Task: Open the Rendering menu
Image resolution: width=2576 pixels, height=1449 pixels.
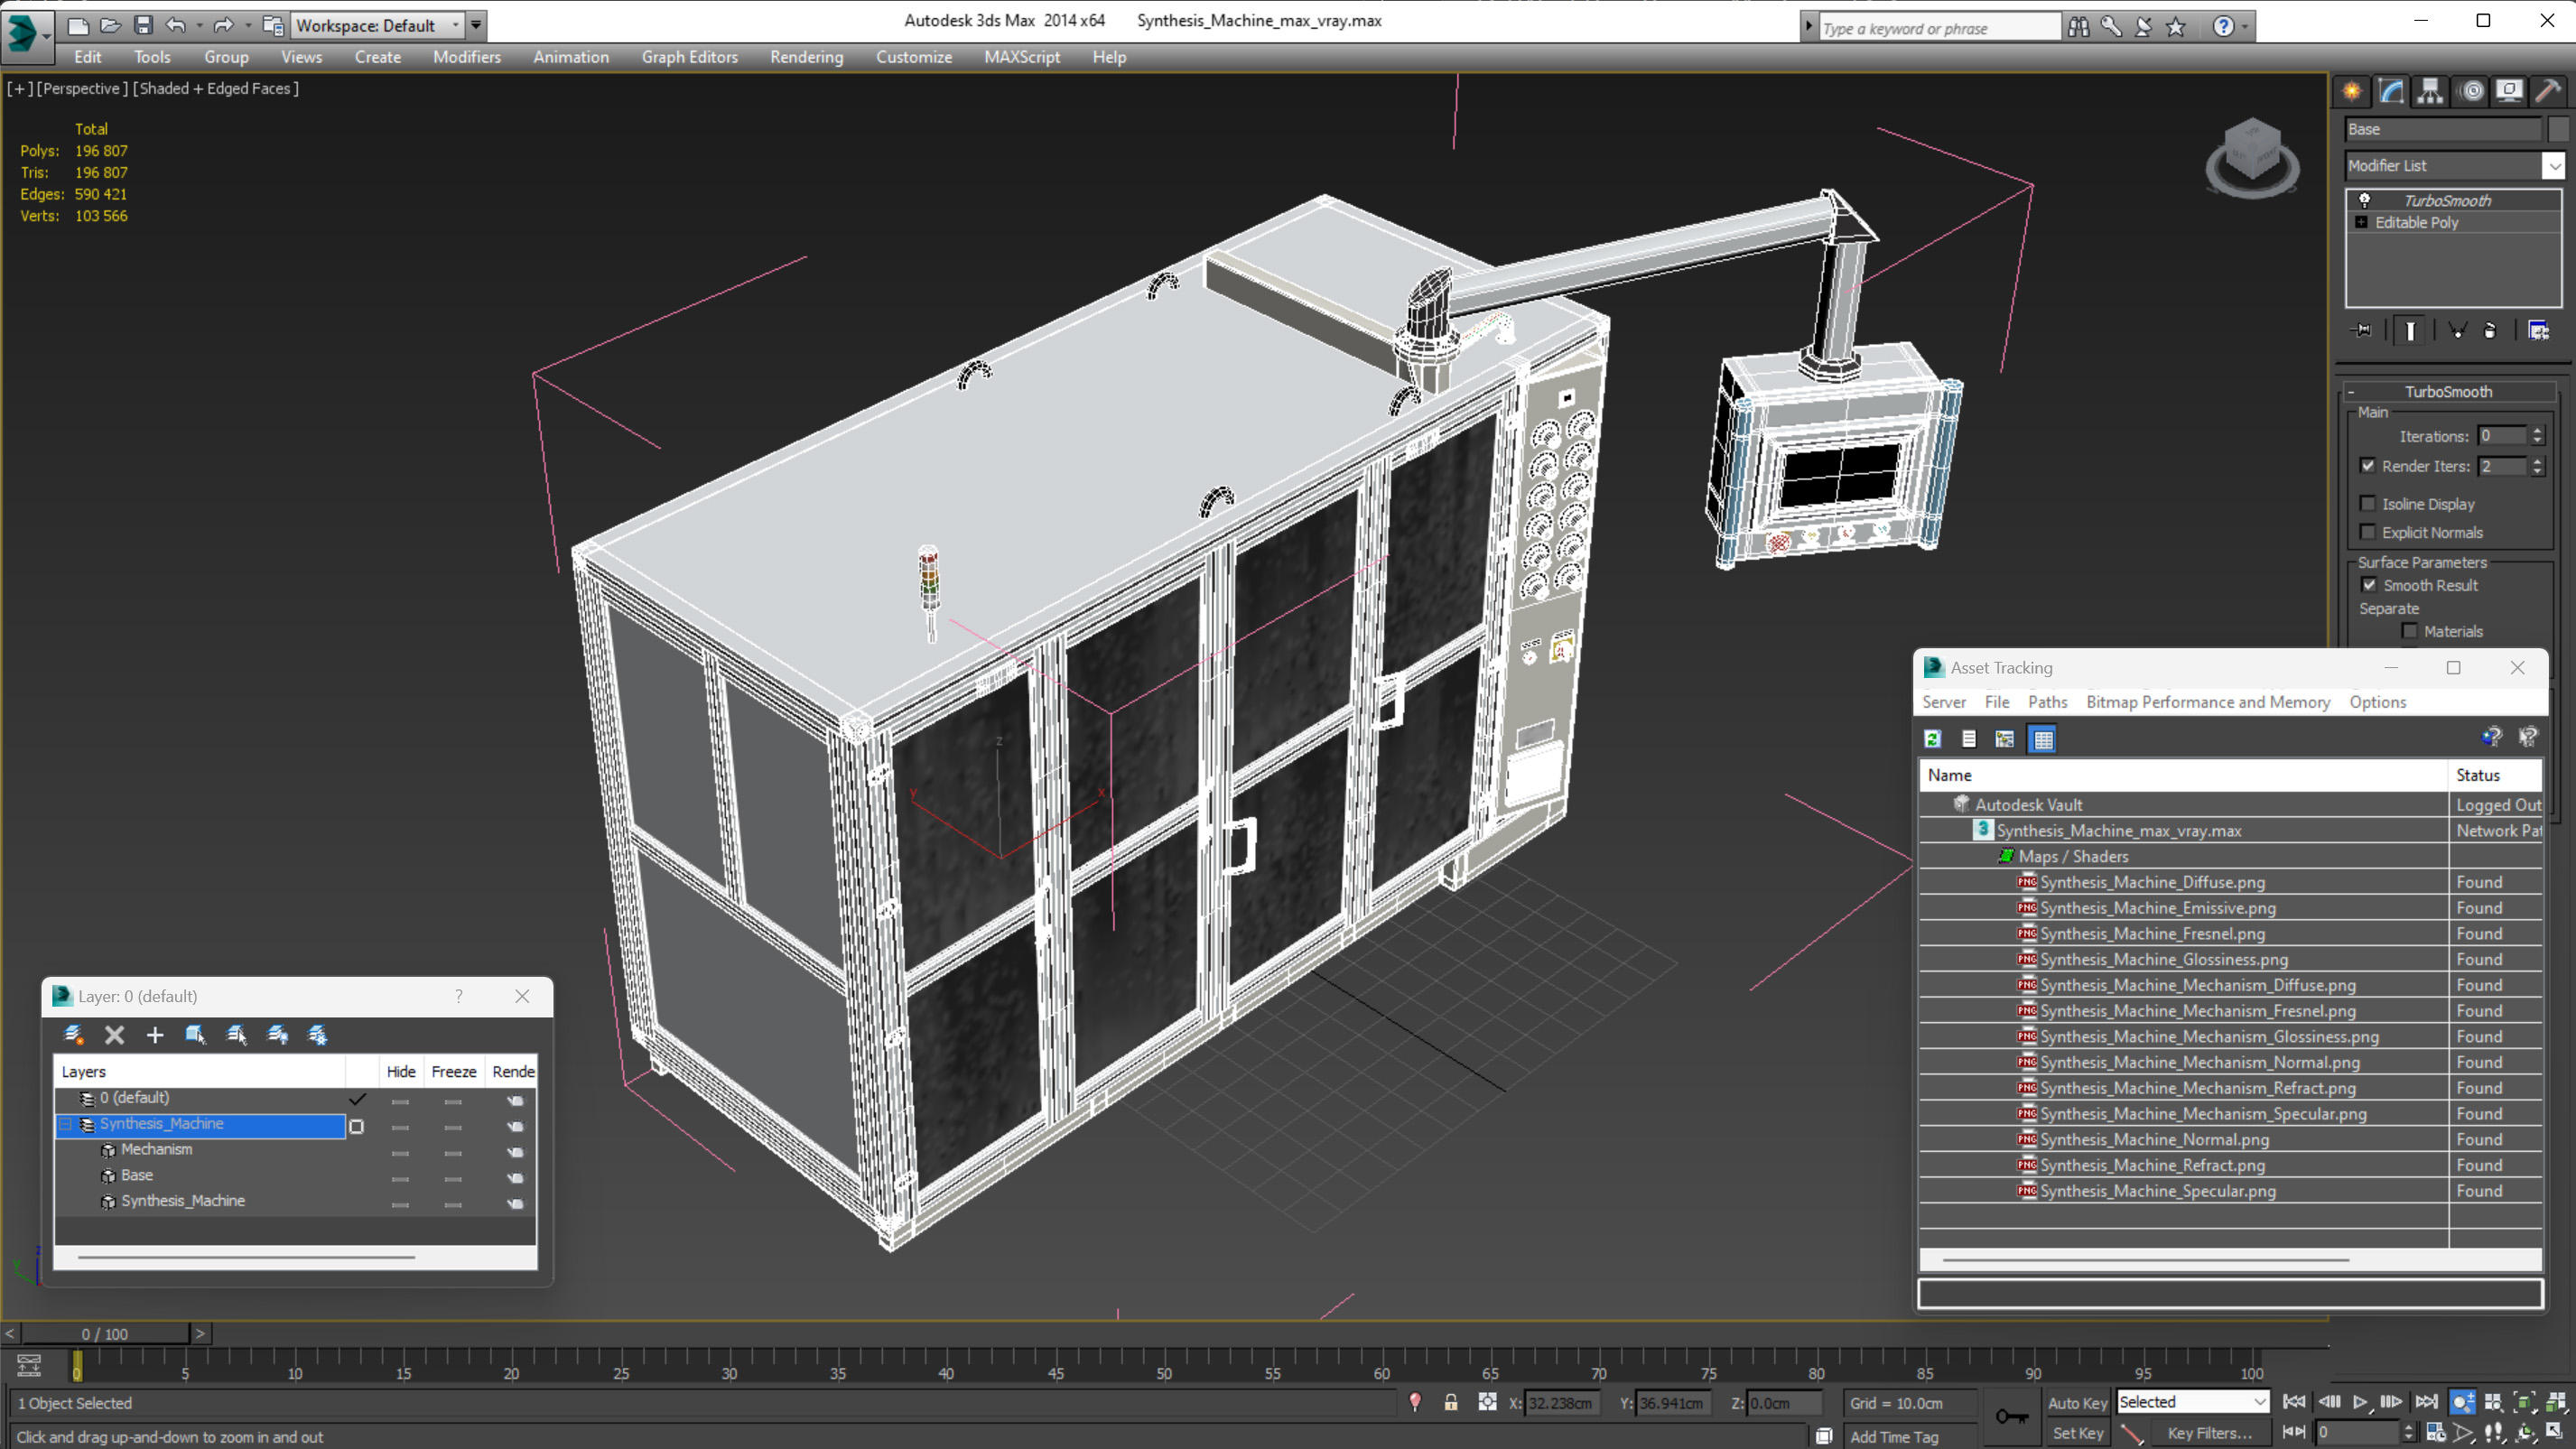Action: point(806,57)
